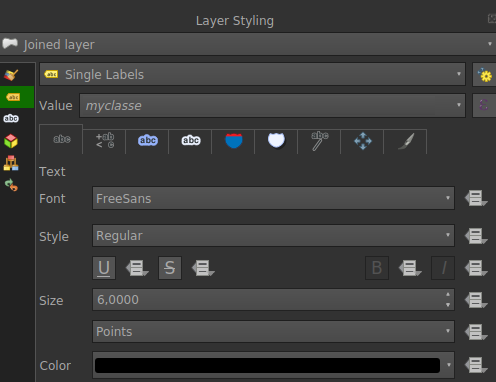Open data-defined override for Font

coord(476,198)
